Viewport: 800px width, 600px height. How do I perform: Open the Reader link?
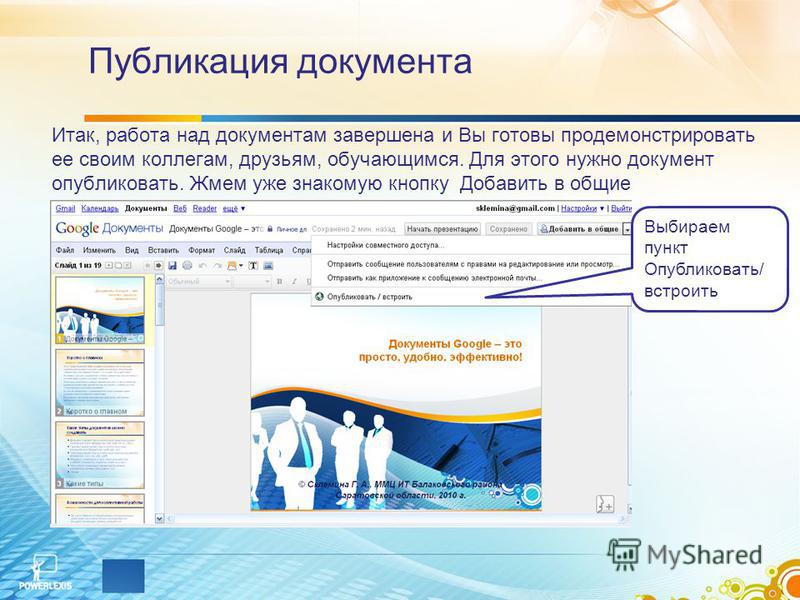click(205, 209)
